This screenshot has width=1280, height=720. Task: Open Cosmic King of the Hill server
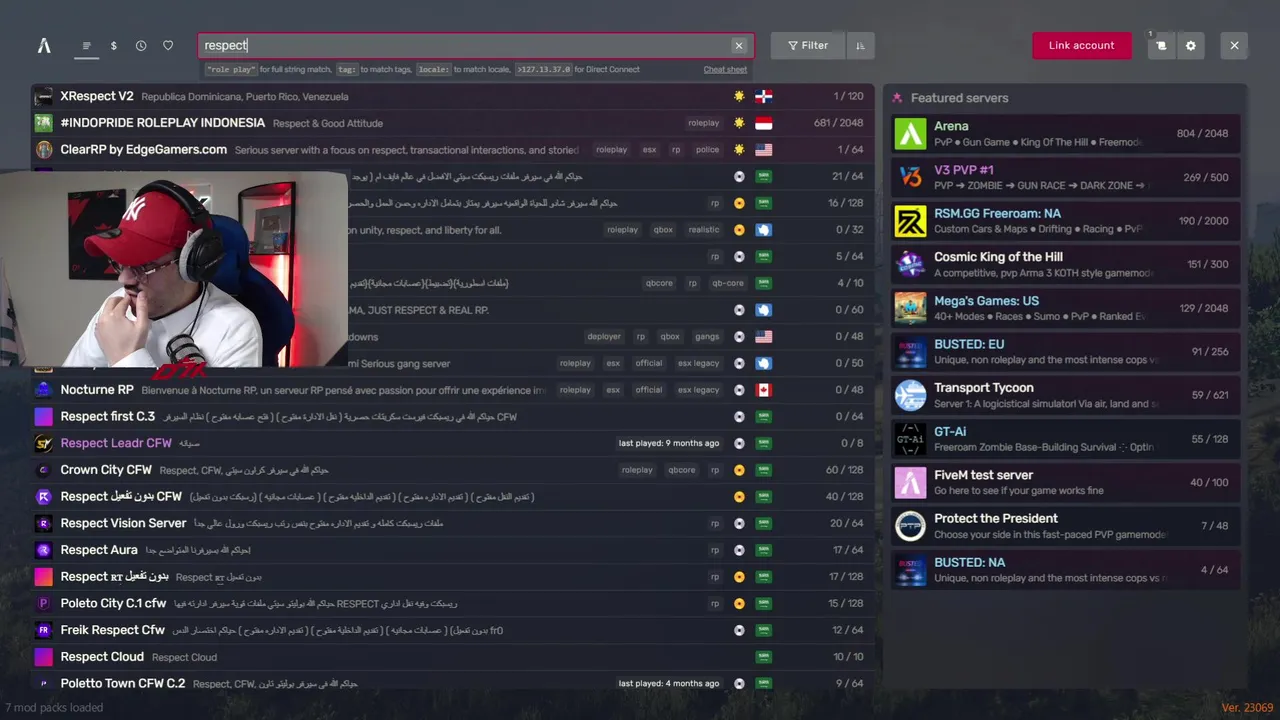click(x=1066, y=264)
